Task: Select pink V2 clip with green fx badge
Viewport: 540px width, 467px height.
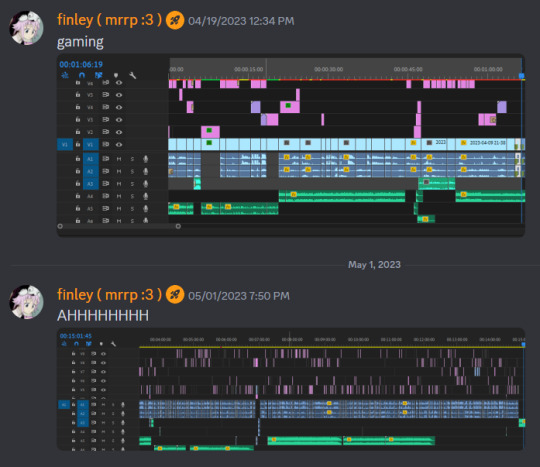Action: (210, 132)
